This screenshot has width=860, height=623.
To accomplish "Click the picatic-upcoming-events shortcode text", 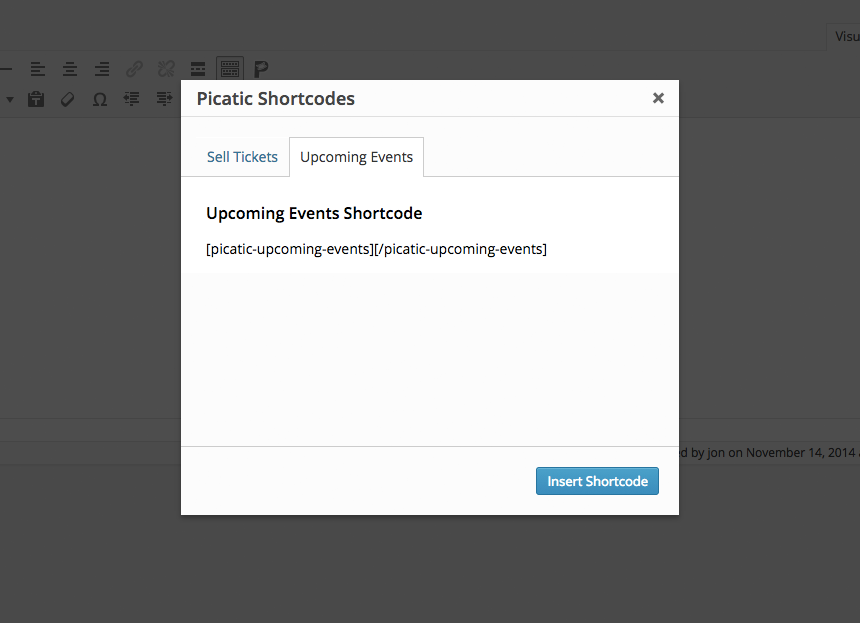I will point(376,249).
